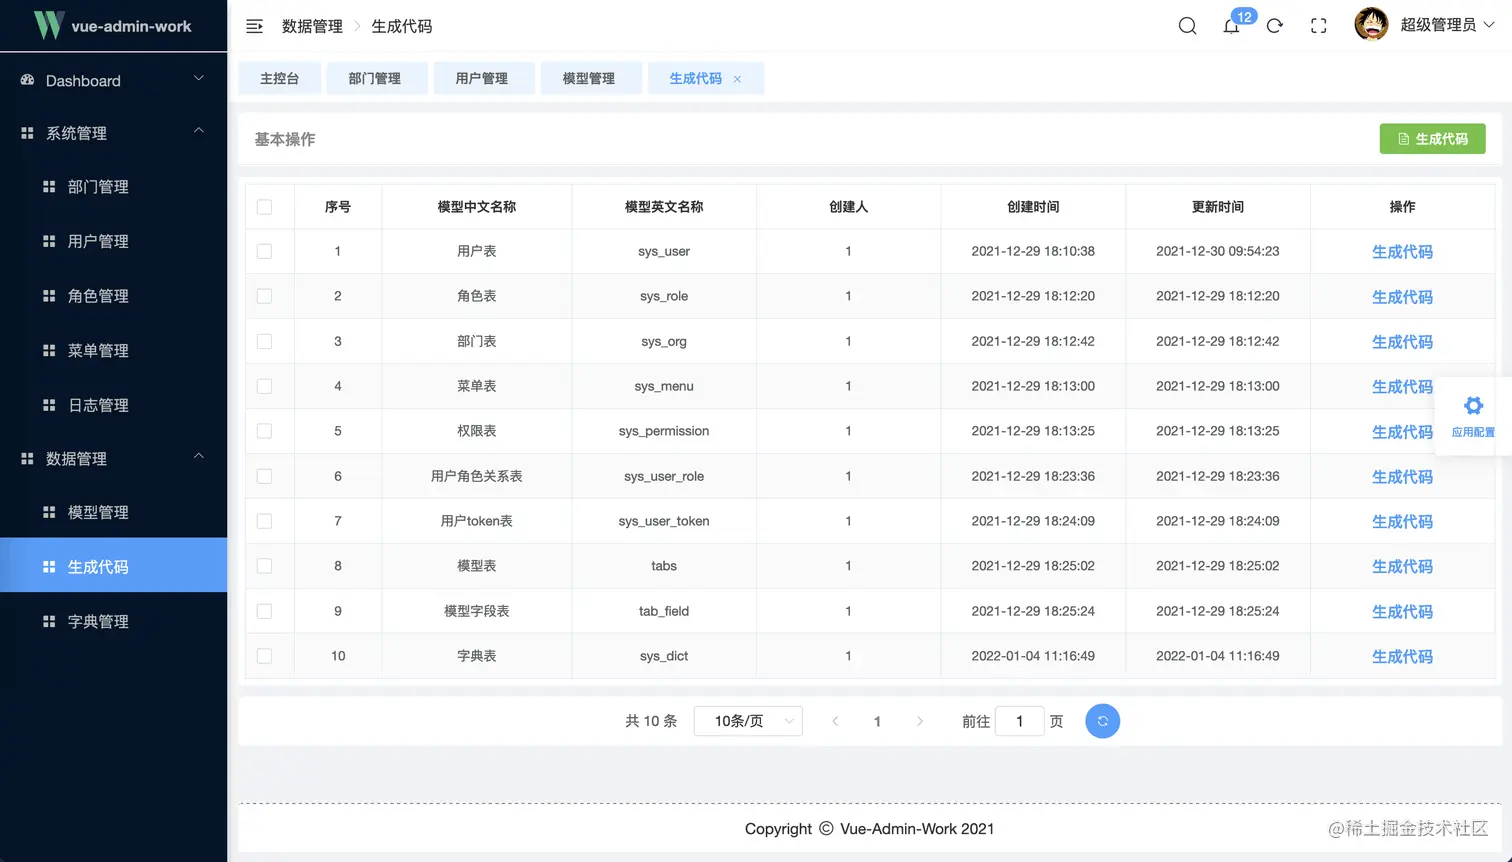Viewport: 1512px width, 862px height.
Task: Click the 前往 page number input field
Action: click(1019, 720)
